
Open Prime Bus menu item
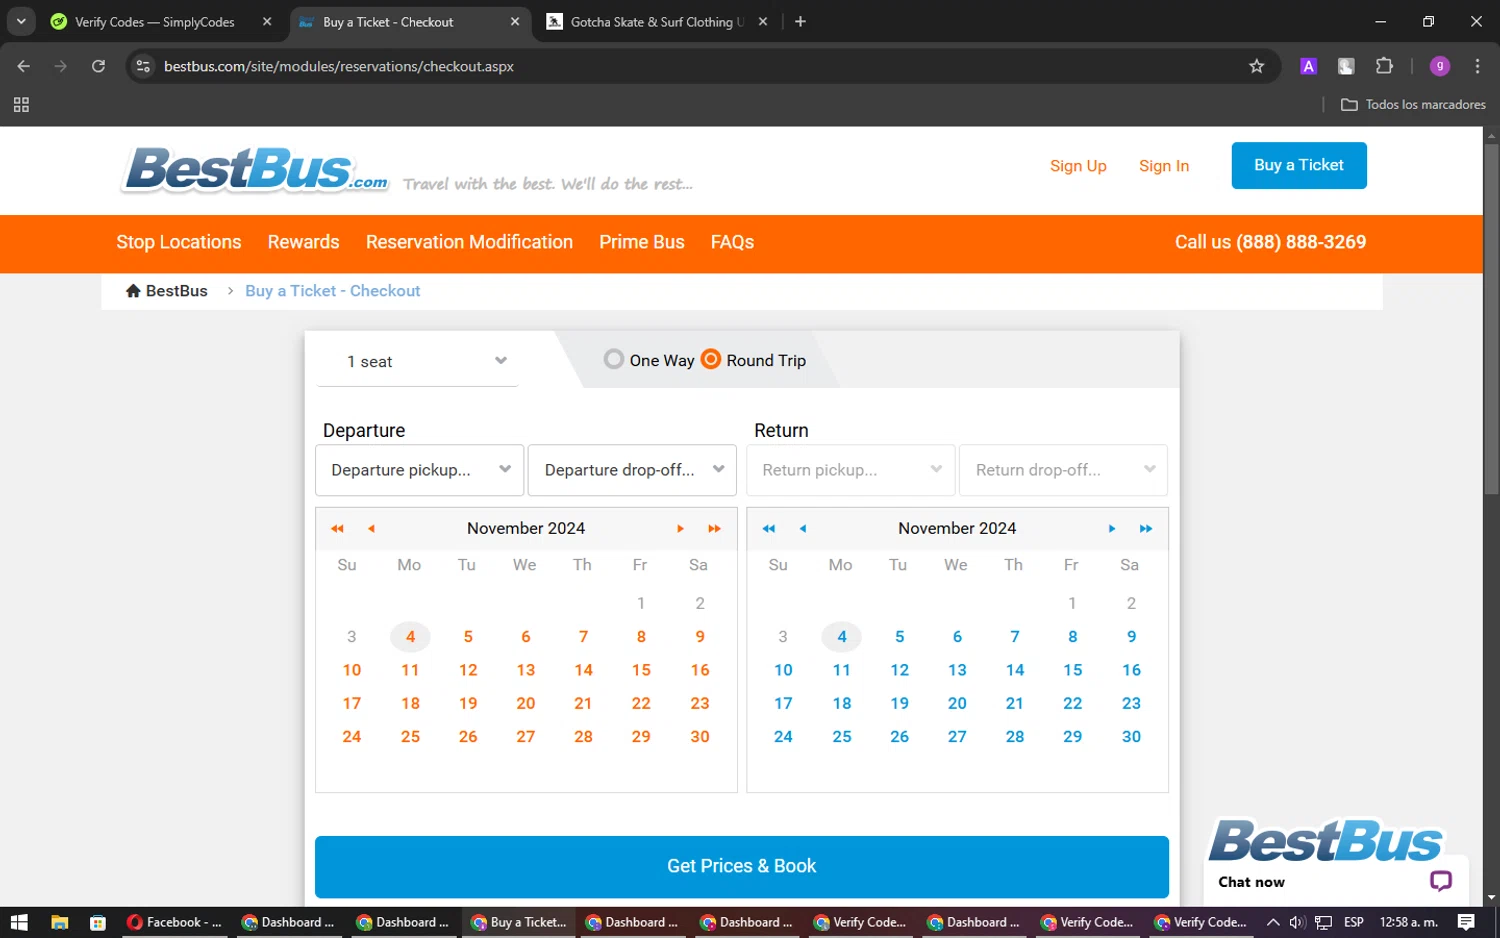642,242
